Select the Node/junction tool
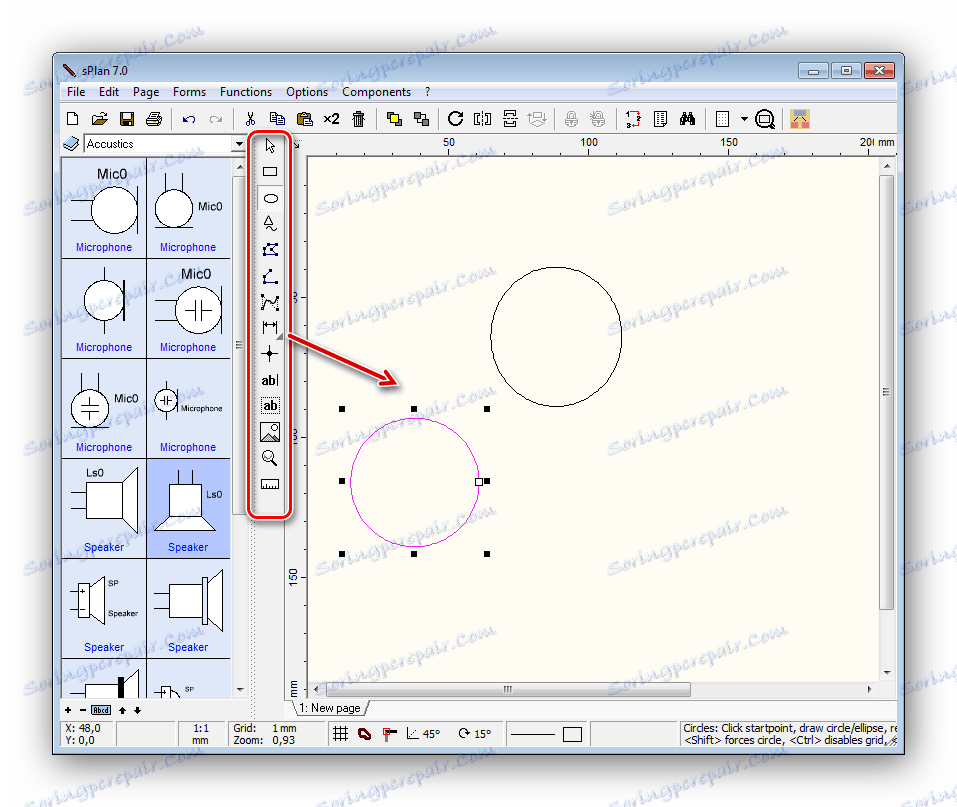Screen dimensions: 957x807 click(x=270, y=354)
